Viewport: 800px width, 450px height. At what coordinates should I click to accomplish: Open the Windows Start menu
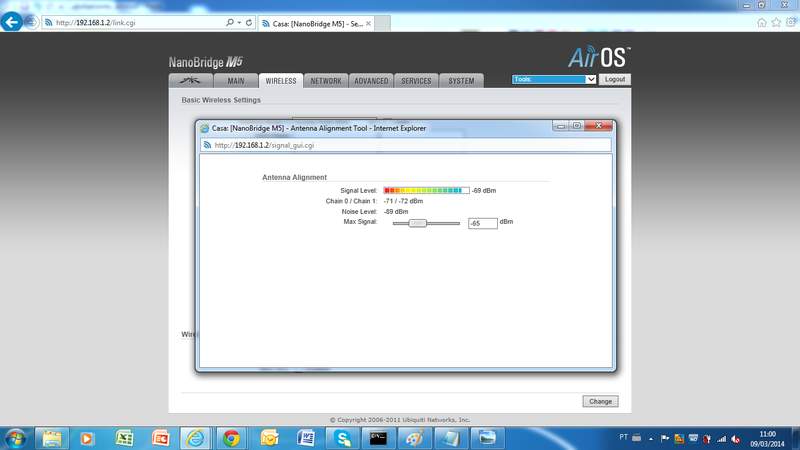pos(15,438)
